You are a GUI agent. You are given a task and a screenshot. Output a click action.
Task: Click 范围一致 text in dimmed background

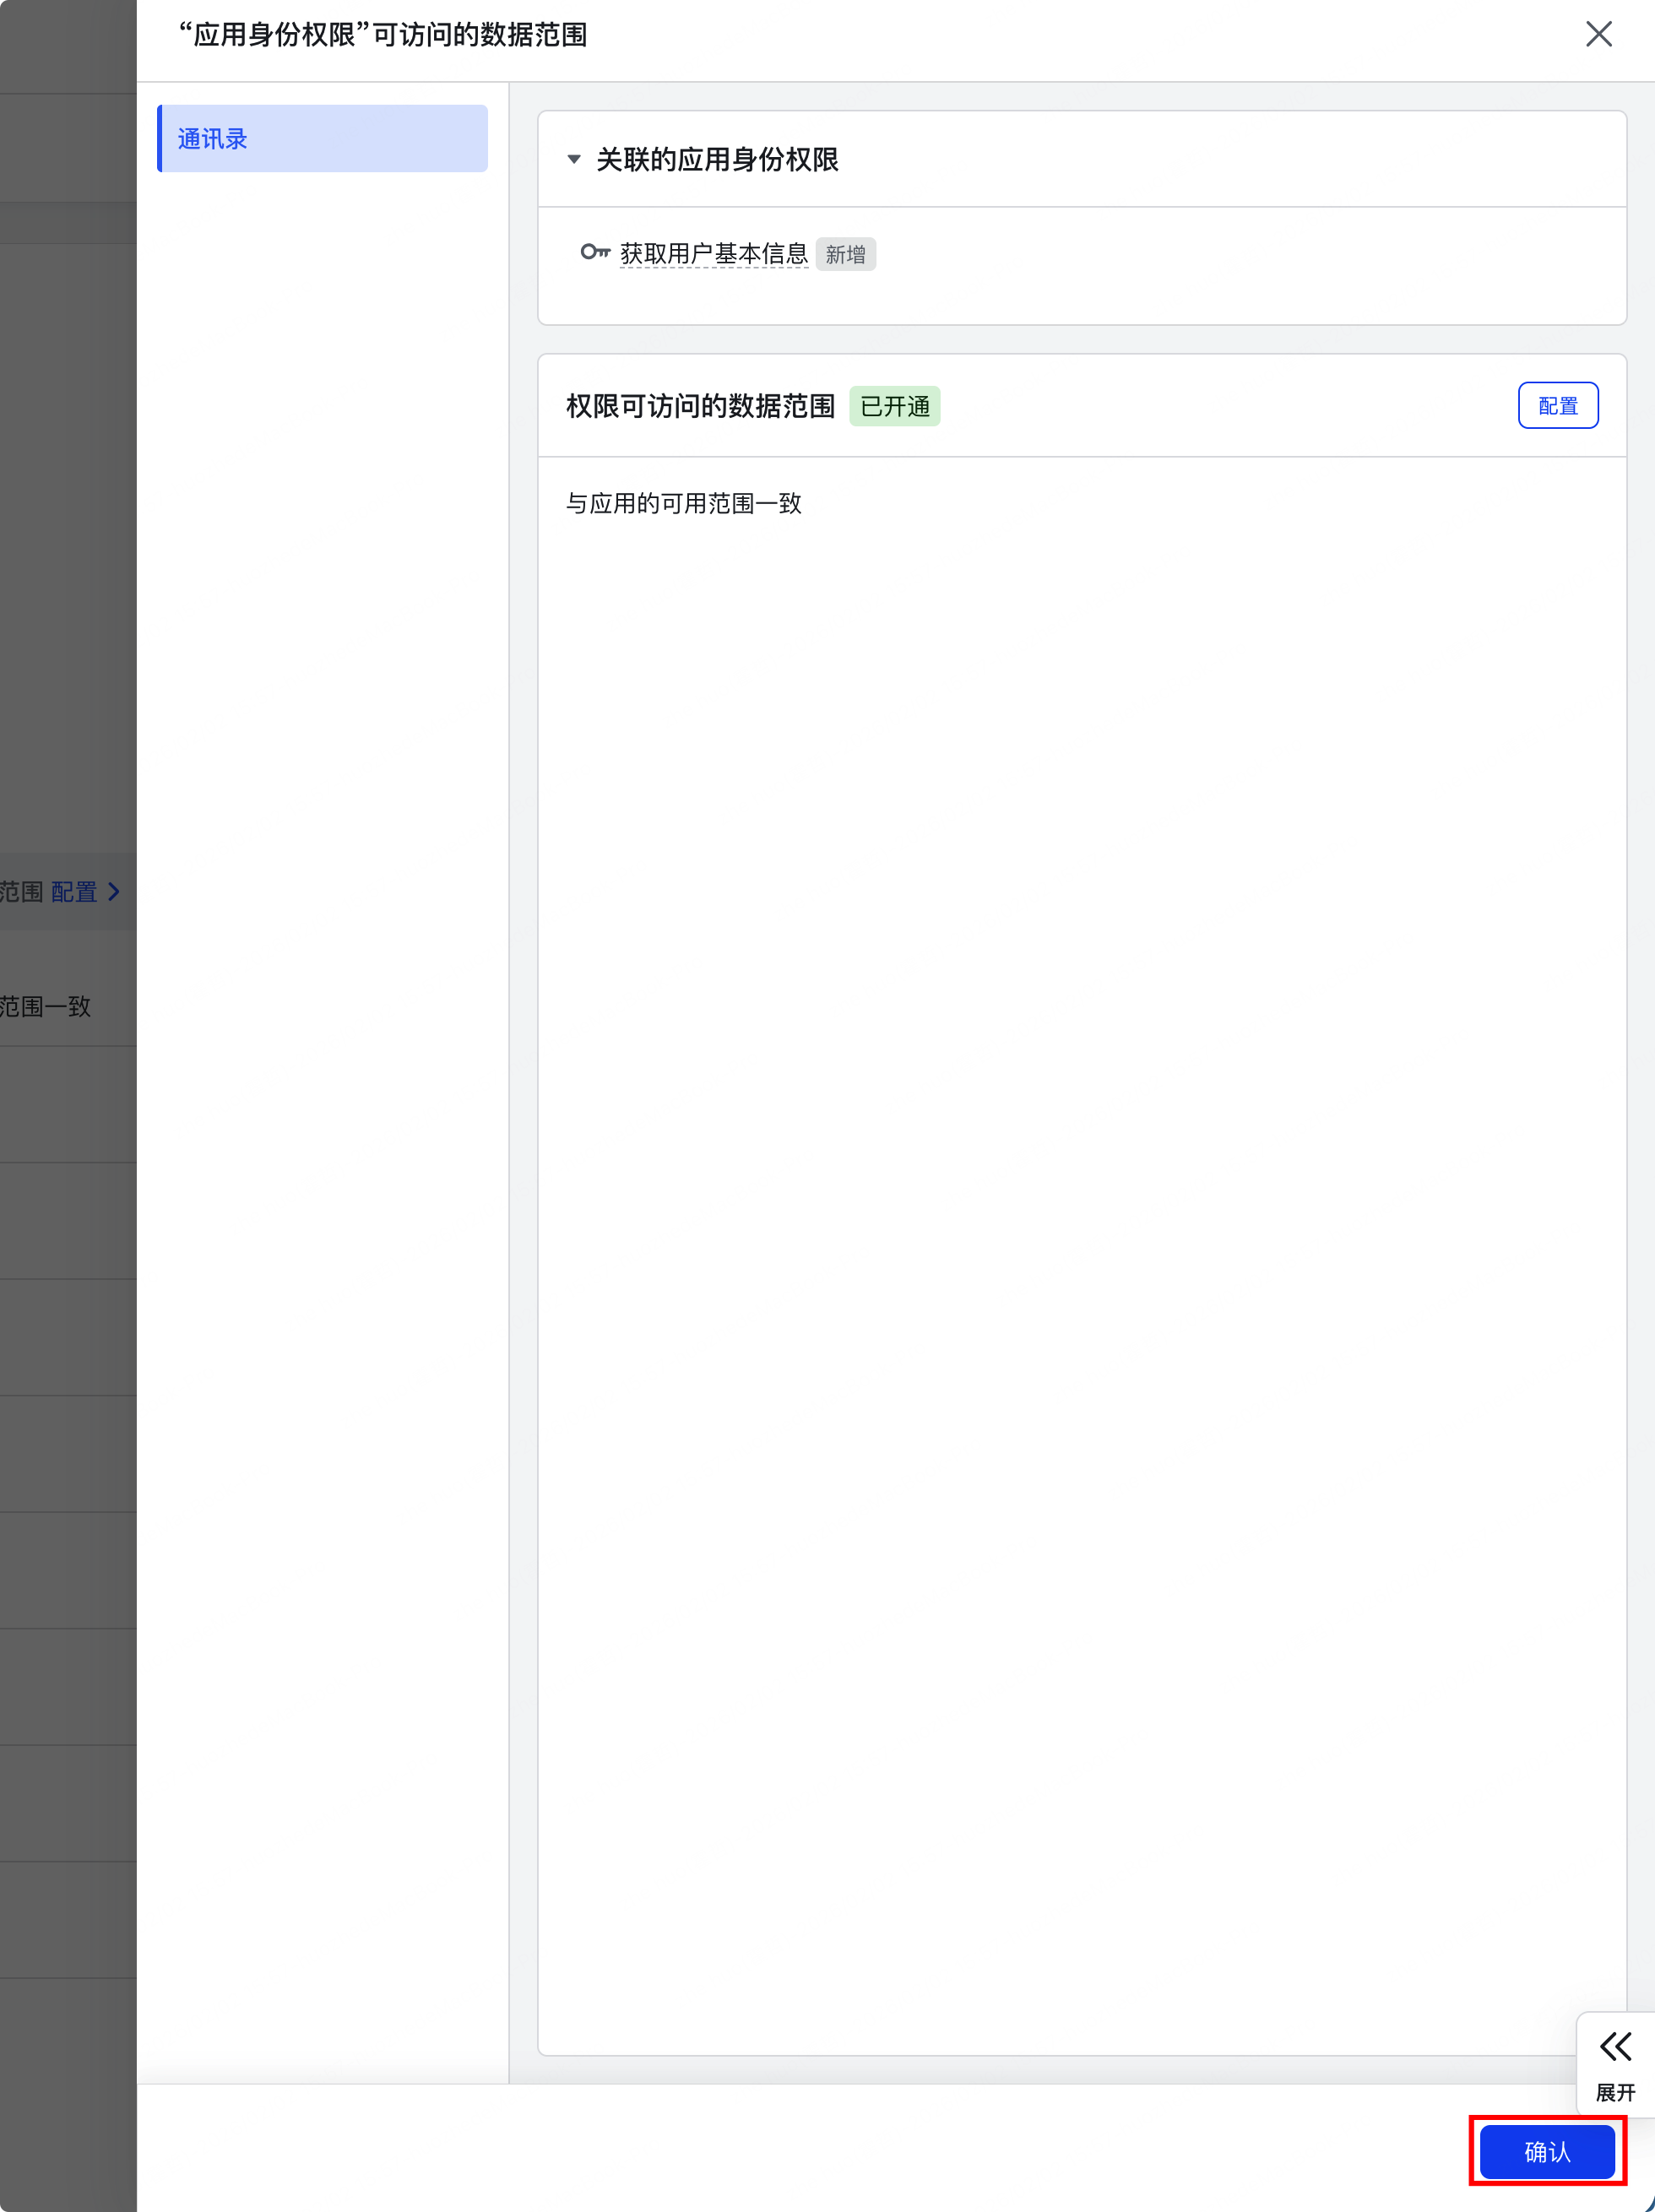click(x=45, y=1006)
